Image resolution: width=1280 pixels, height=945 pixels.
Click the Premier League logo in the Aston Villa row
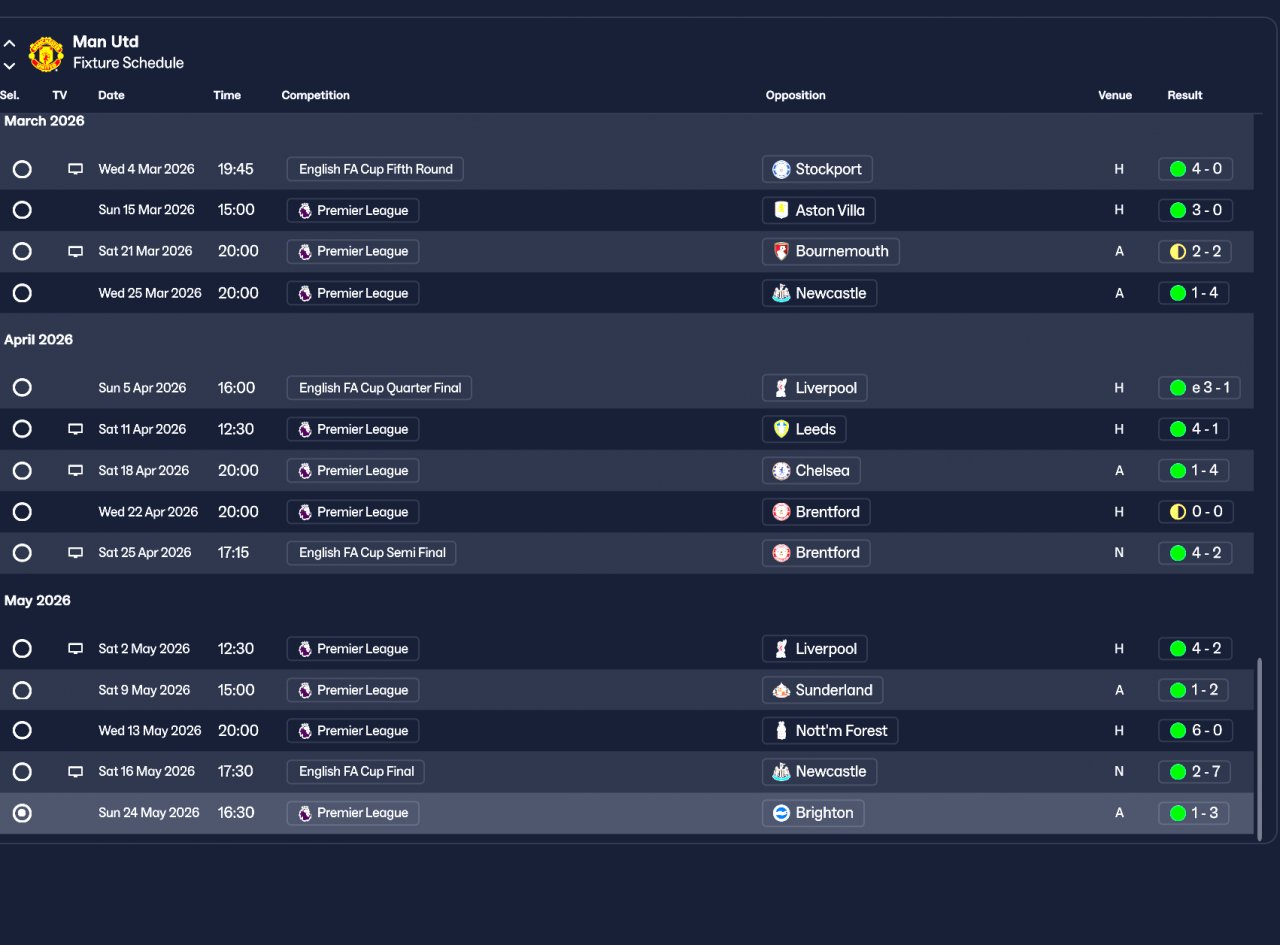305,210
